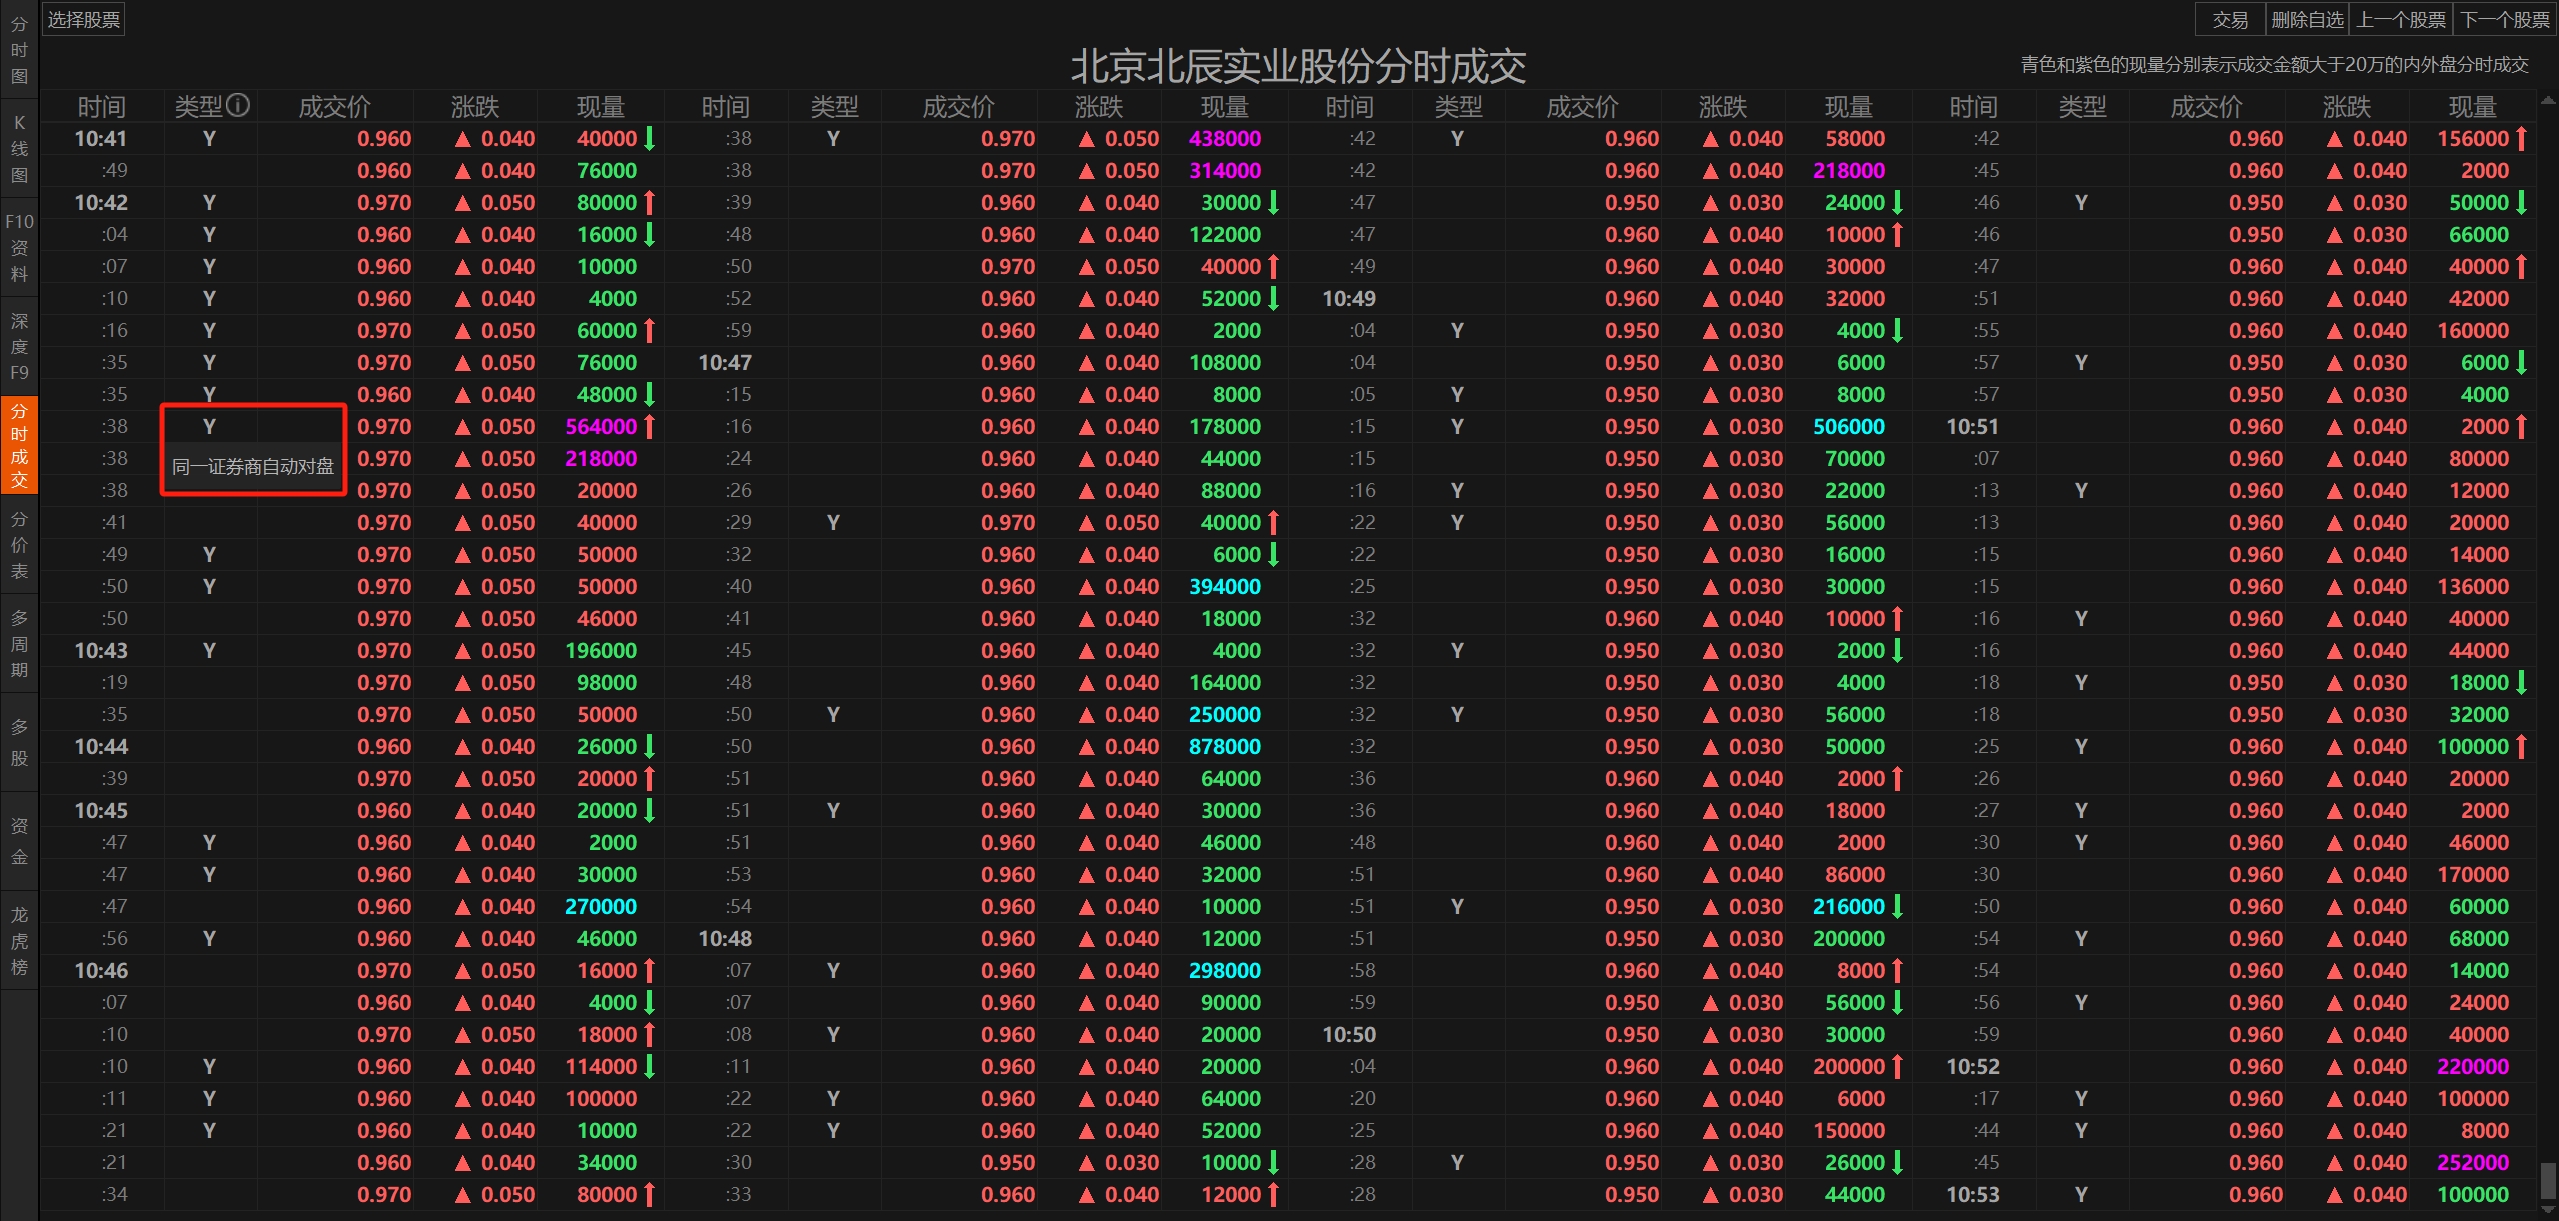Click the cyan 298000 volume value
Screen dimensions: 2559x1221
(1225, 970)
